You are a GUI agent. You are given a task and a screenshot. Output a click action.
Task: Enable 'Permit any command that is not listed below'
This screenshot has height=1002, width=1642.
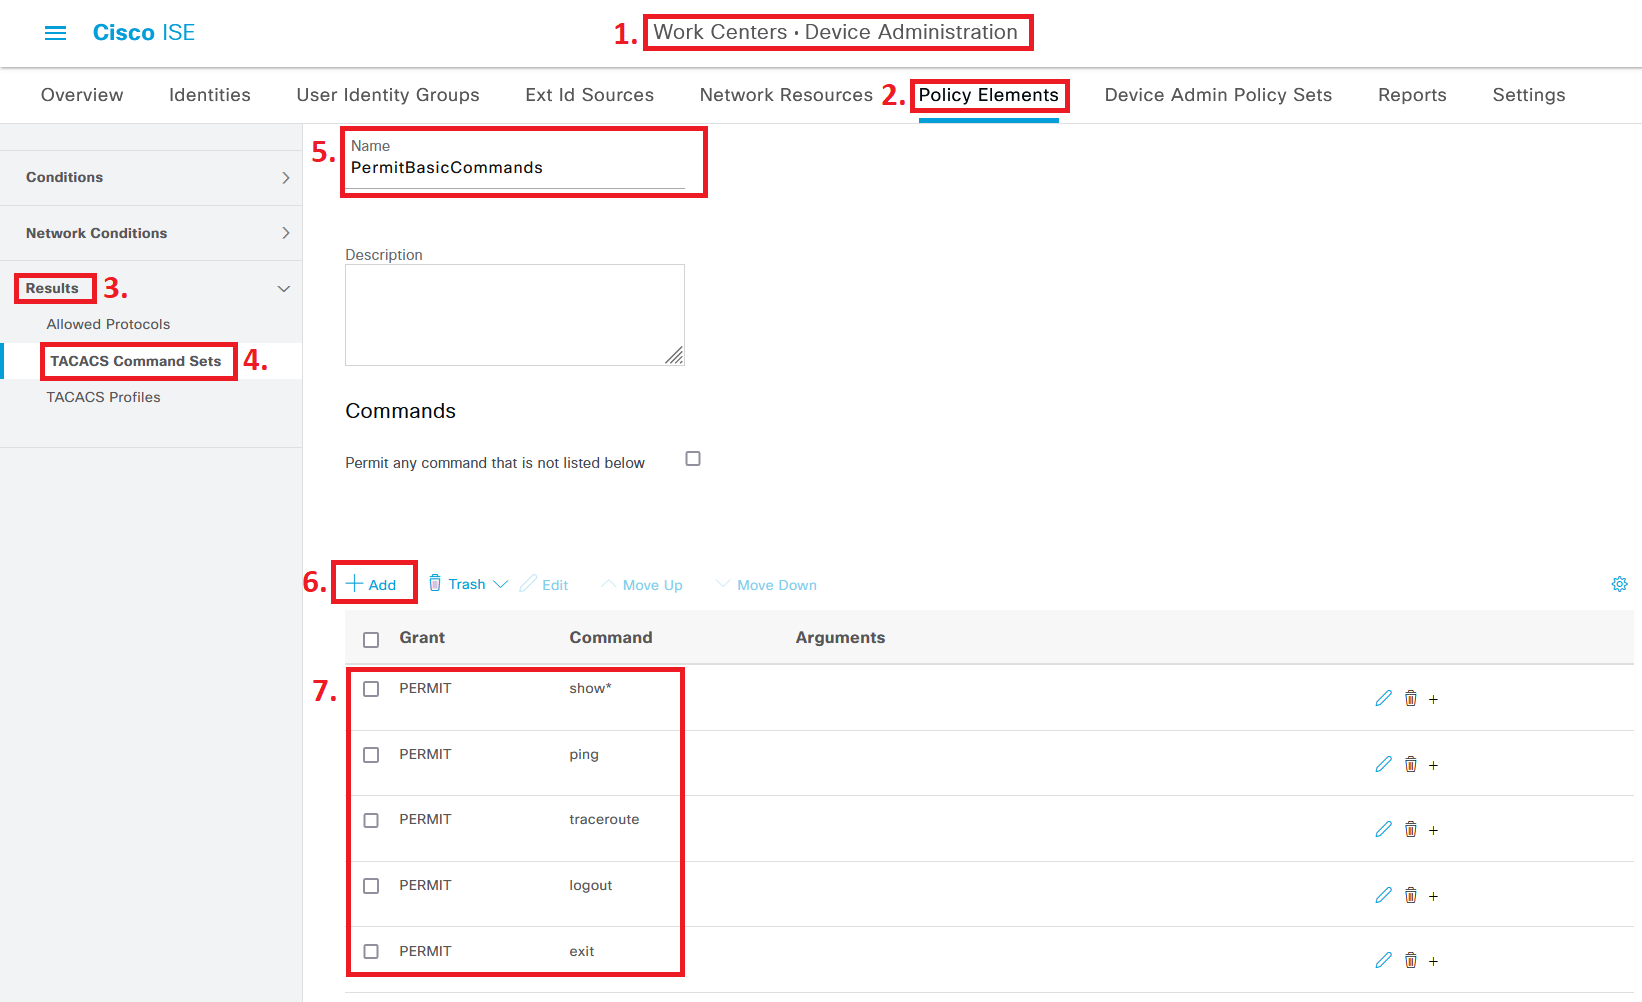(693, 458)
